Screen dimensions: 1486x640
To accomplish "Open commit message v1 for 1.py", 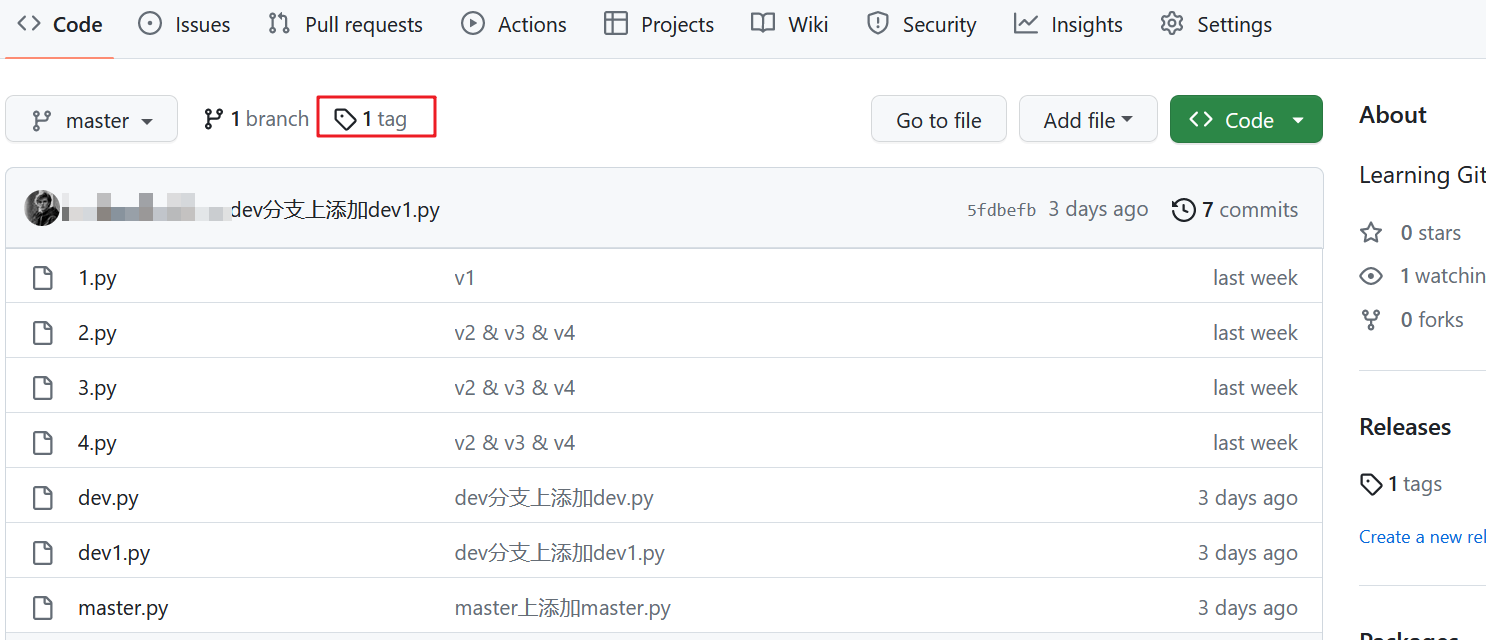I will click(x=465, y=278).
